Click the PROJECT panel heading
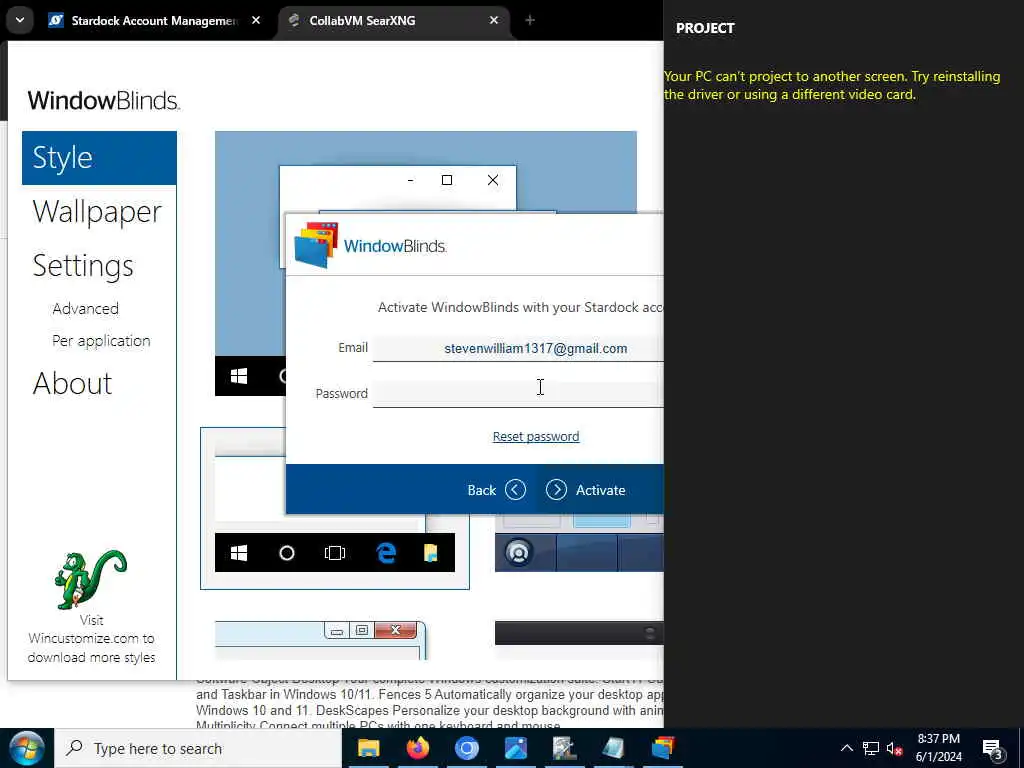This screenshot has width=1024, height=768. (705, 28)
